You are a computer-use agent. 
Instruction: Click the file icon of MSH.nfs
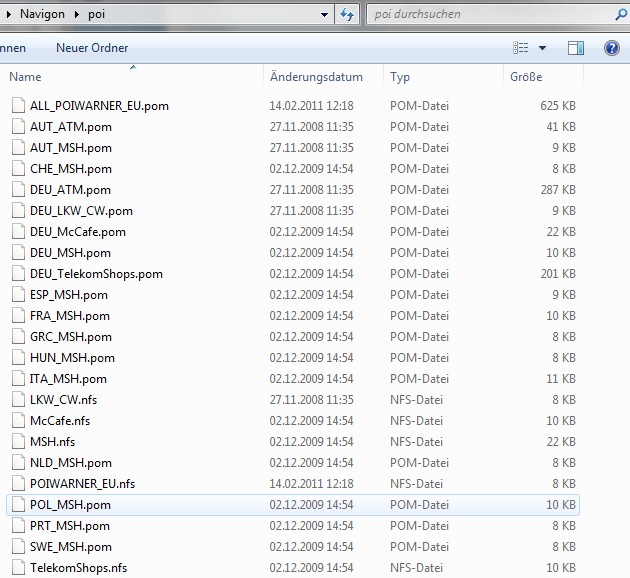[18, 441]
